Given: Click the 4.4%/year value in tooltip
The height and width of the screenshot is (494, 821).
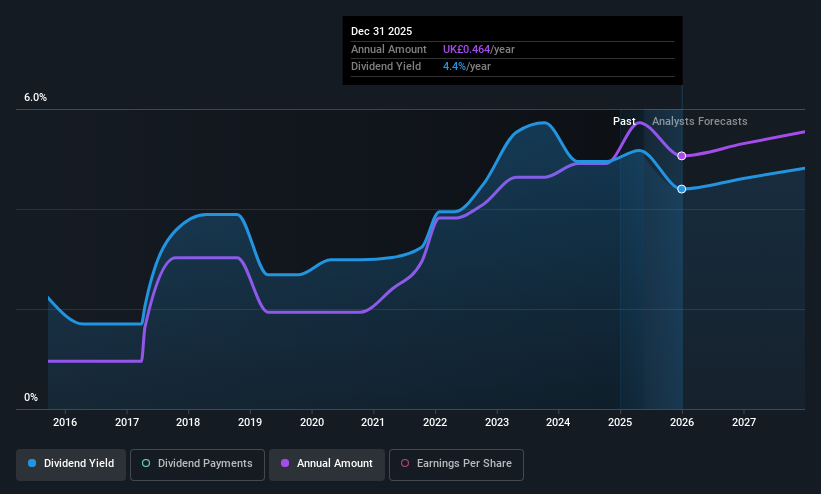Looking at the screenshot, I should tap(467, 67).
